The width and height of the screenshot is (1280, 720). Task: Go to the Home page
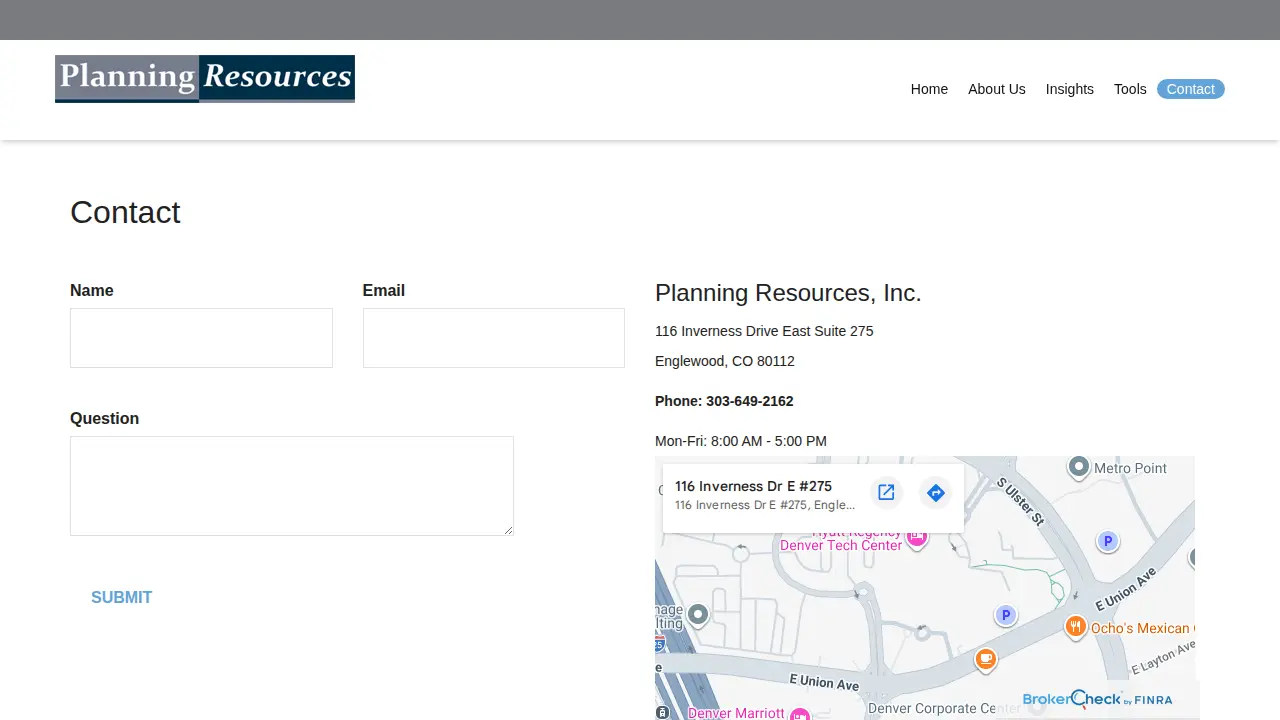pyautogui.click(x=929, y=89)
